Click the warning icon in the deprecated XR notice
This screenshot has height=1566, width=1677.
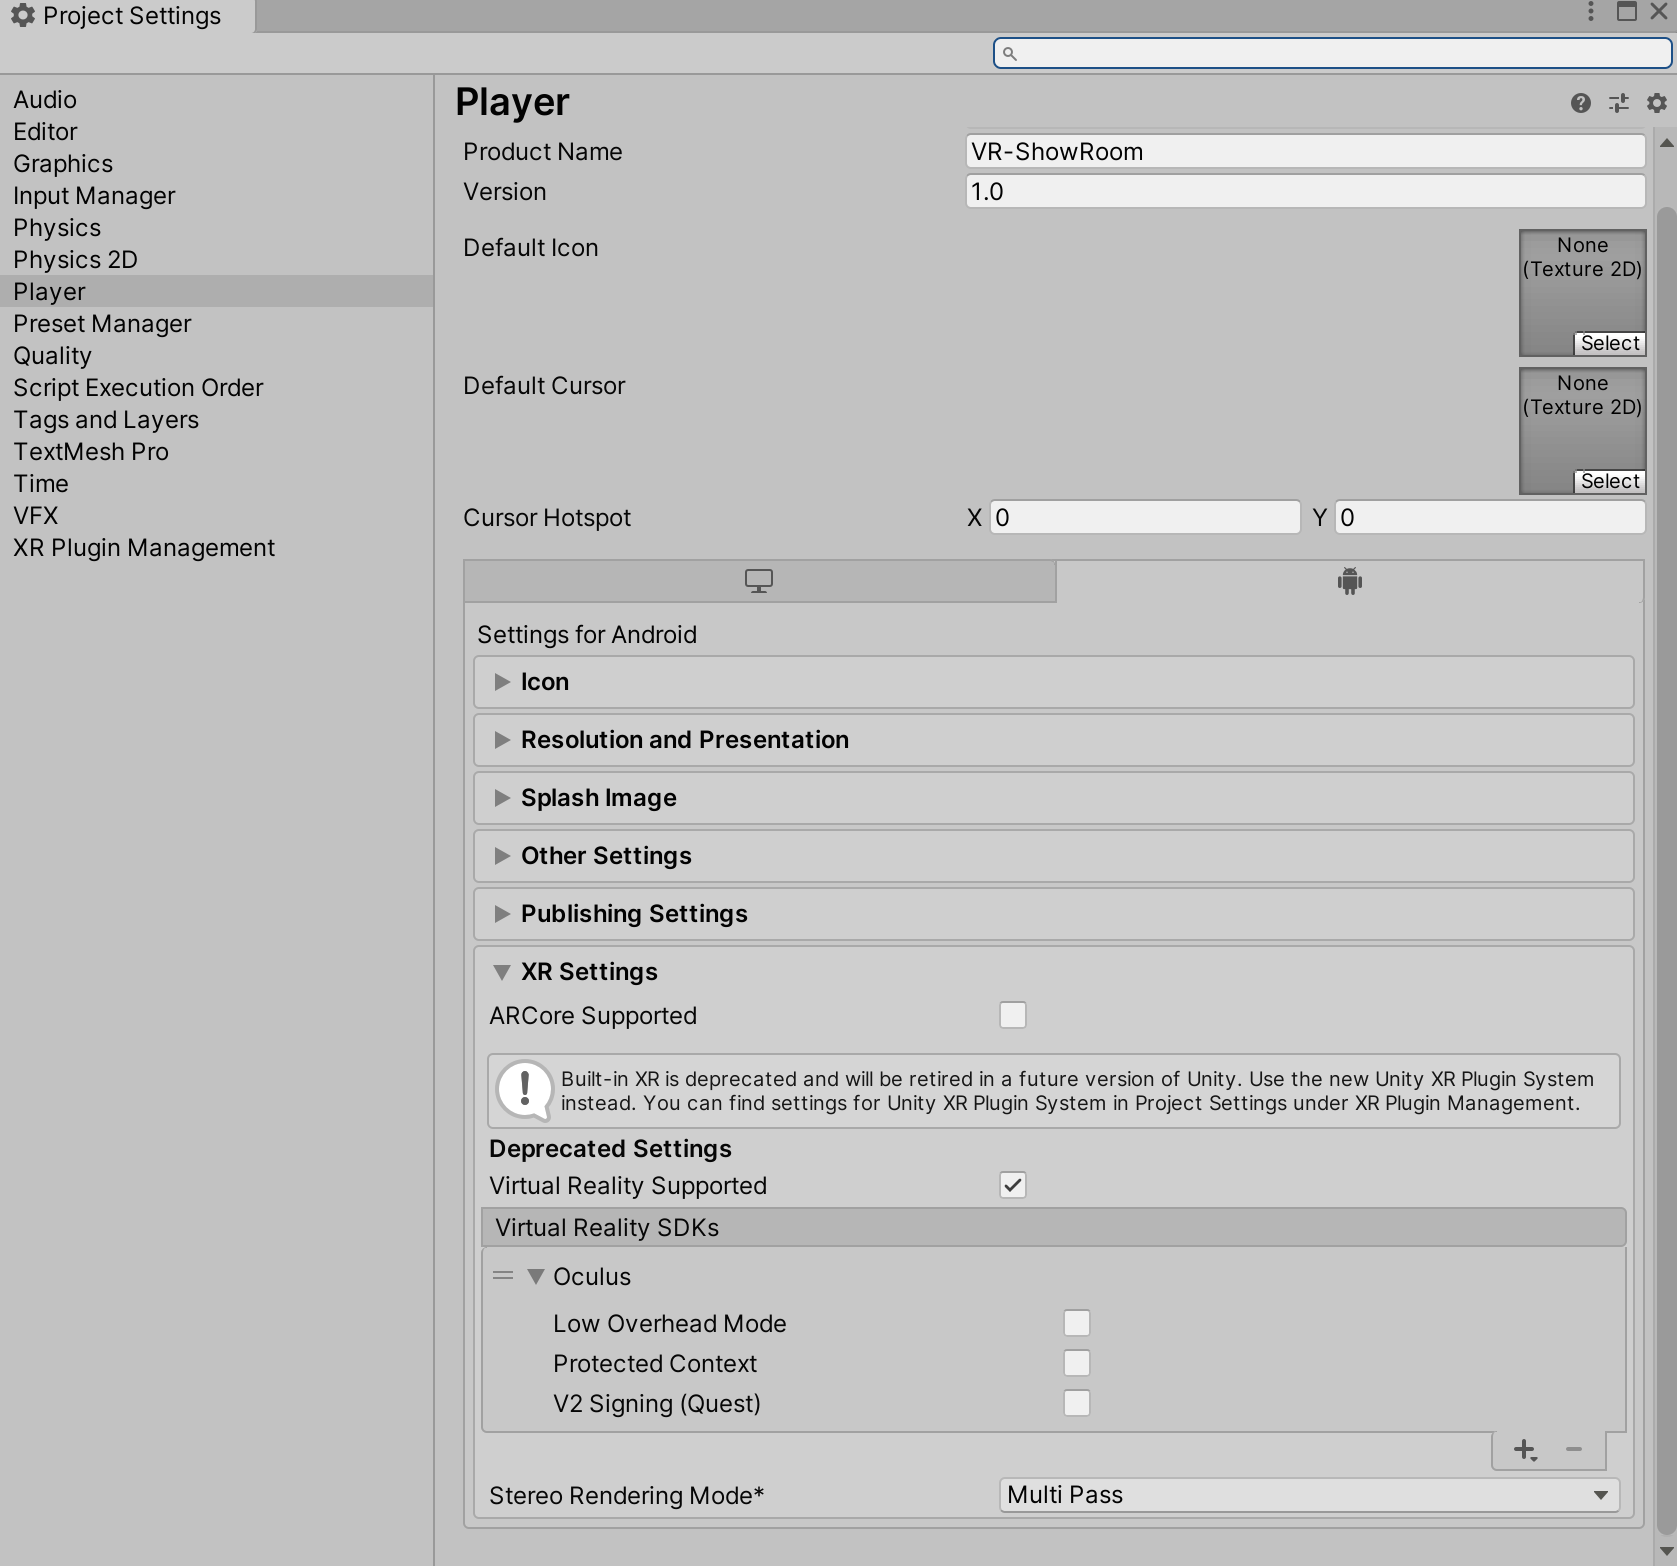[525, 1089]
